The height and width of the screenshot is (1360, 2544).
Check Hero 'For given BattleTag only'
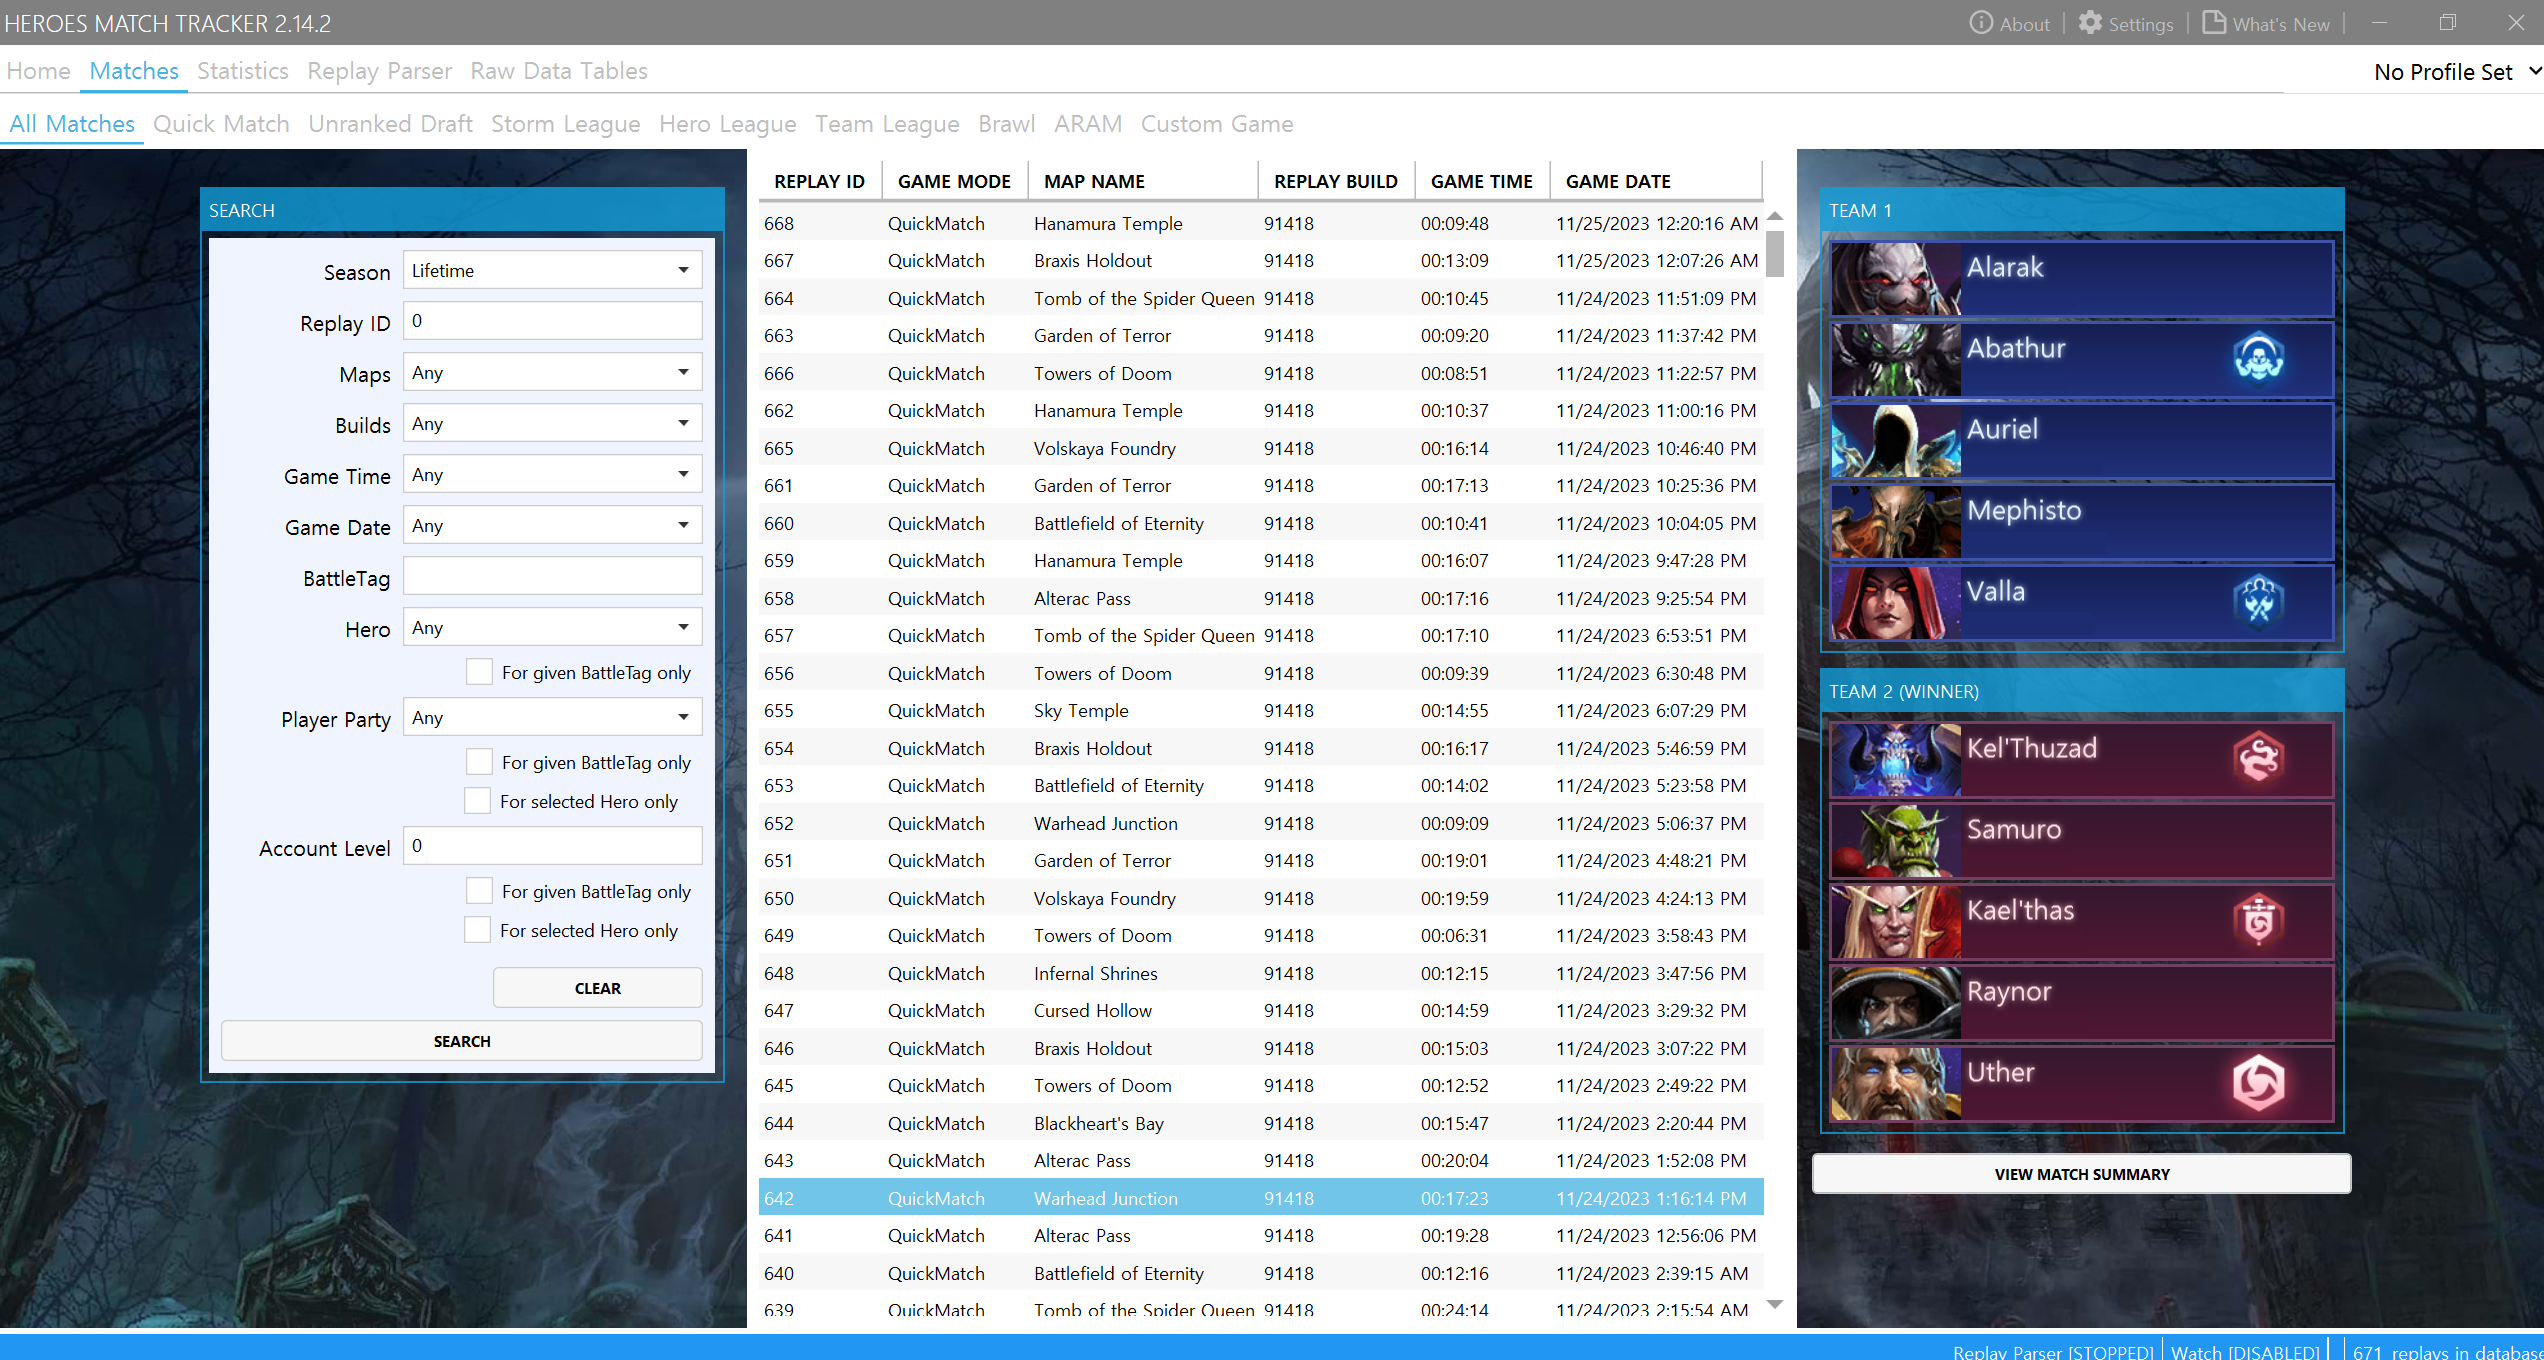pyautogui.click(x=479, y=672)
